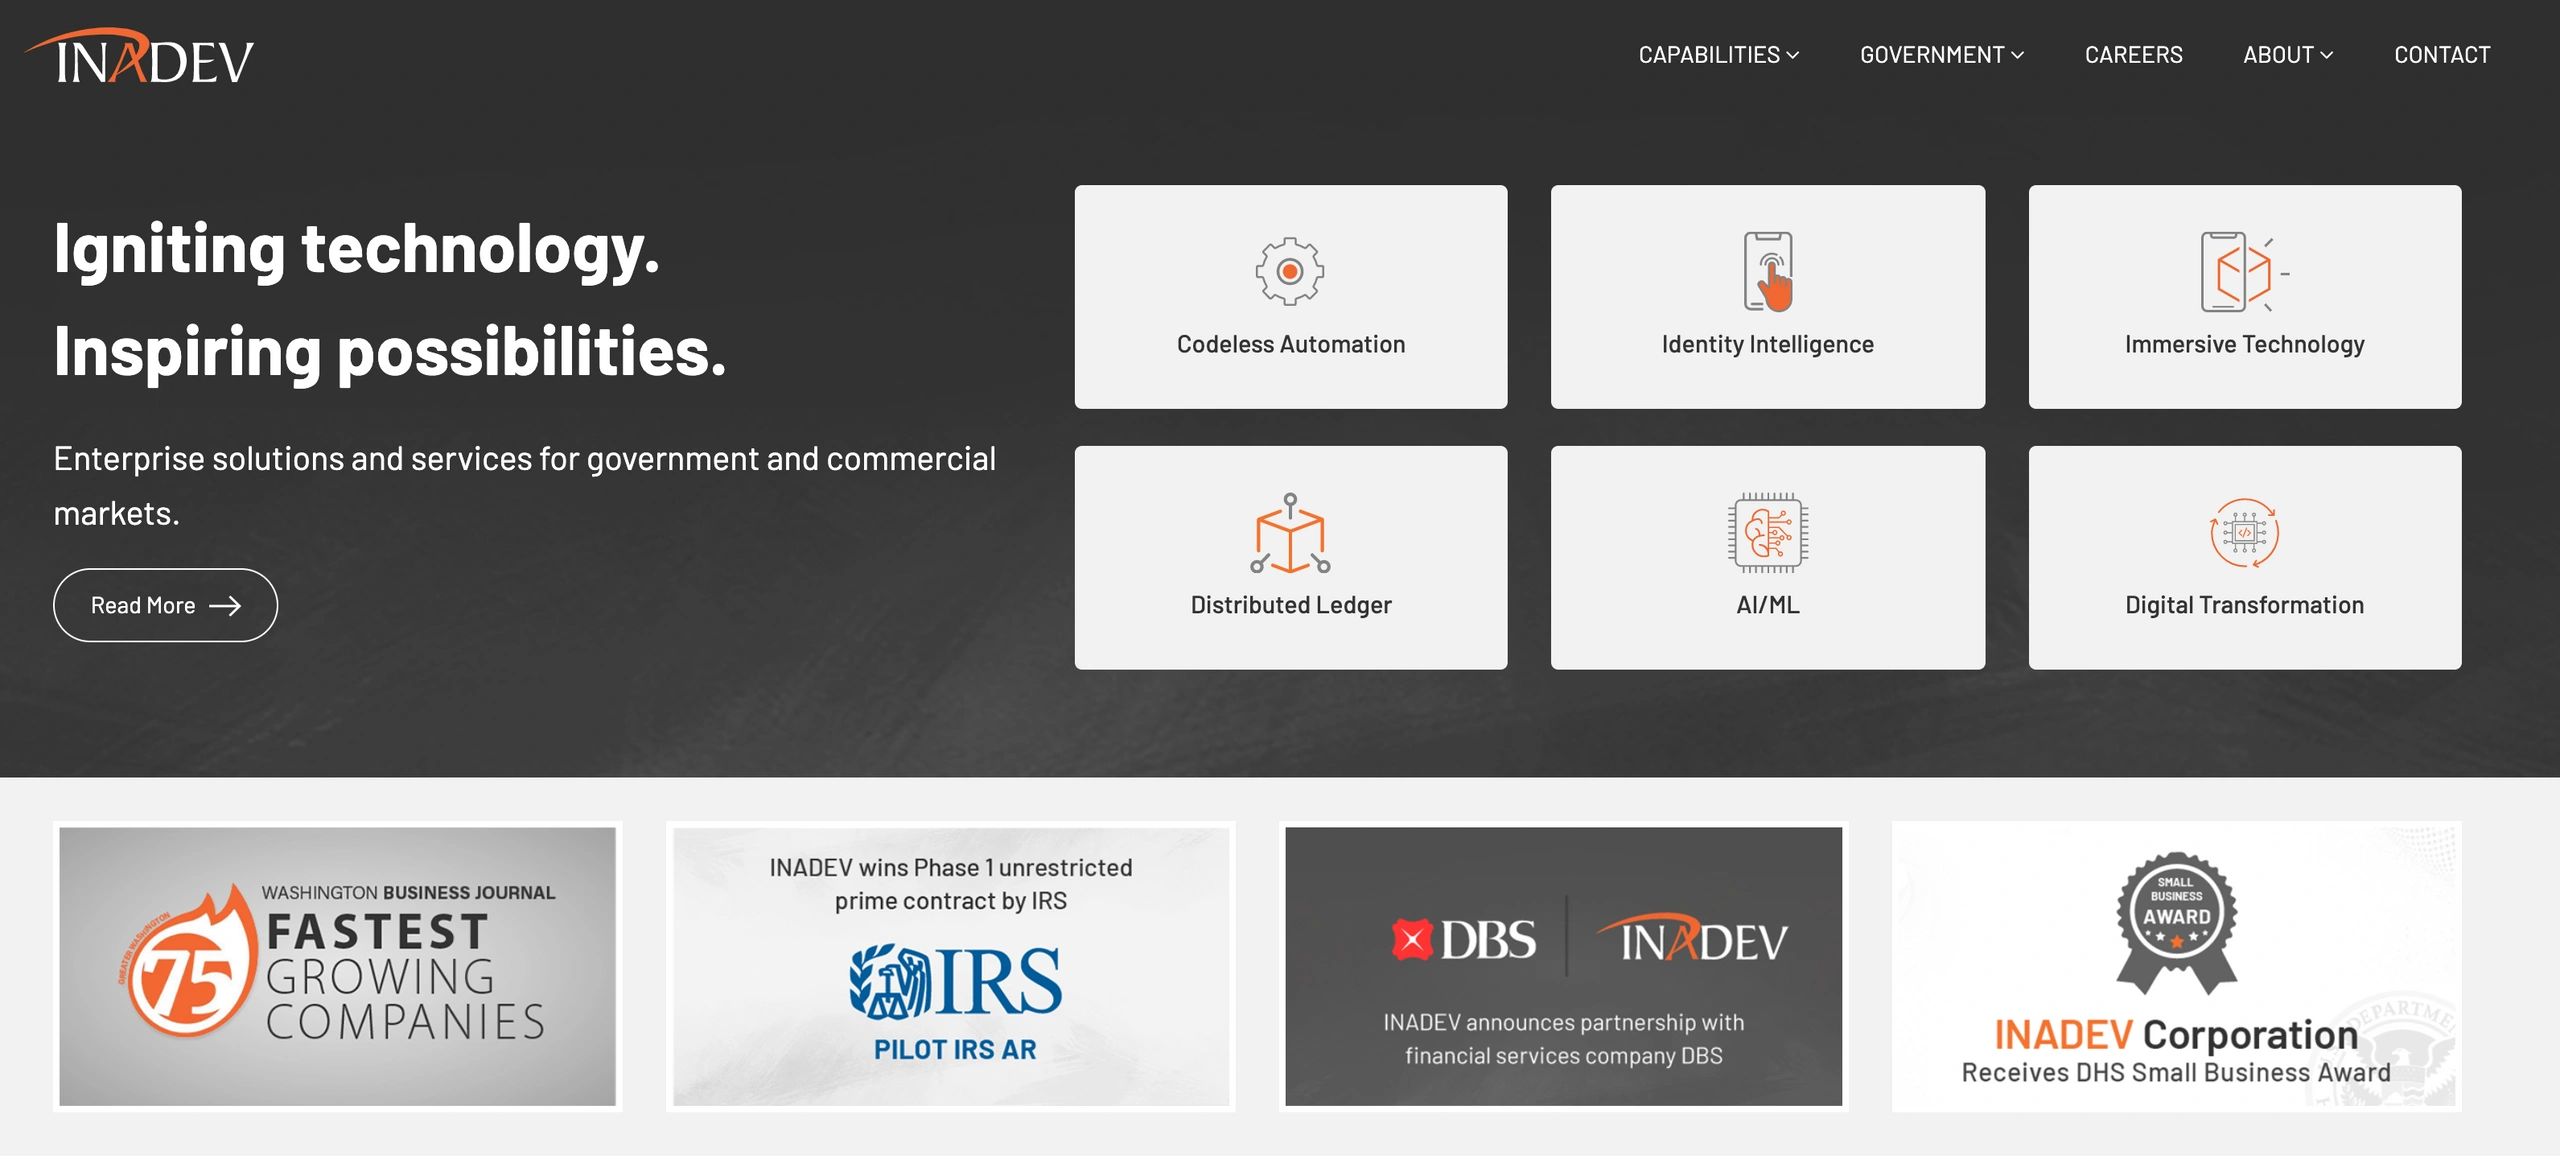Click the INADEV logo in header
Screen dimensions: 2560x1159
[x=140, y=57]
